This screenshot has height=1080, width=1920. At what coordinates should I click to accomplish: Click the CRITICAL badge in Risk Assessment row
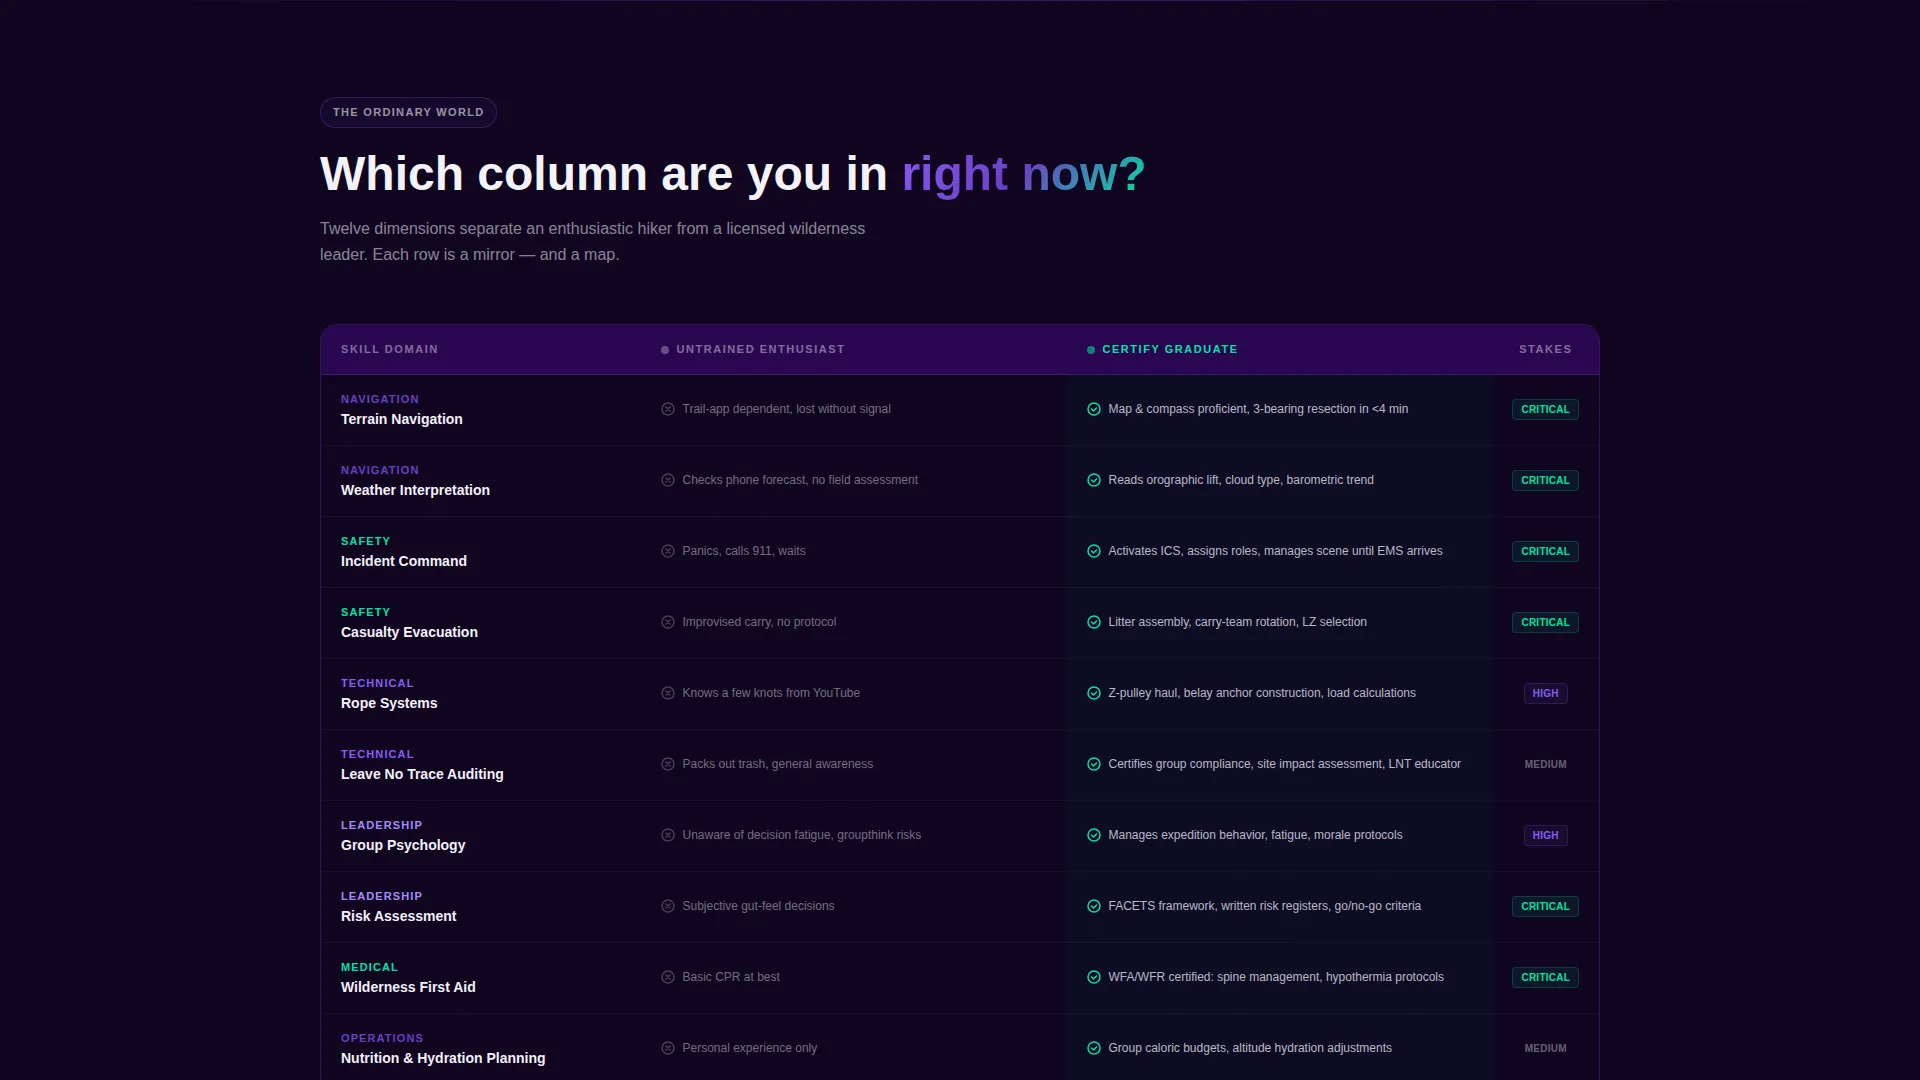(1545, 906)
